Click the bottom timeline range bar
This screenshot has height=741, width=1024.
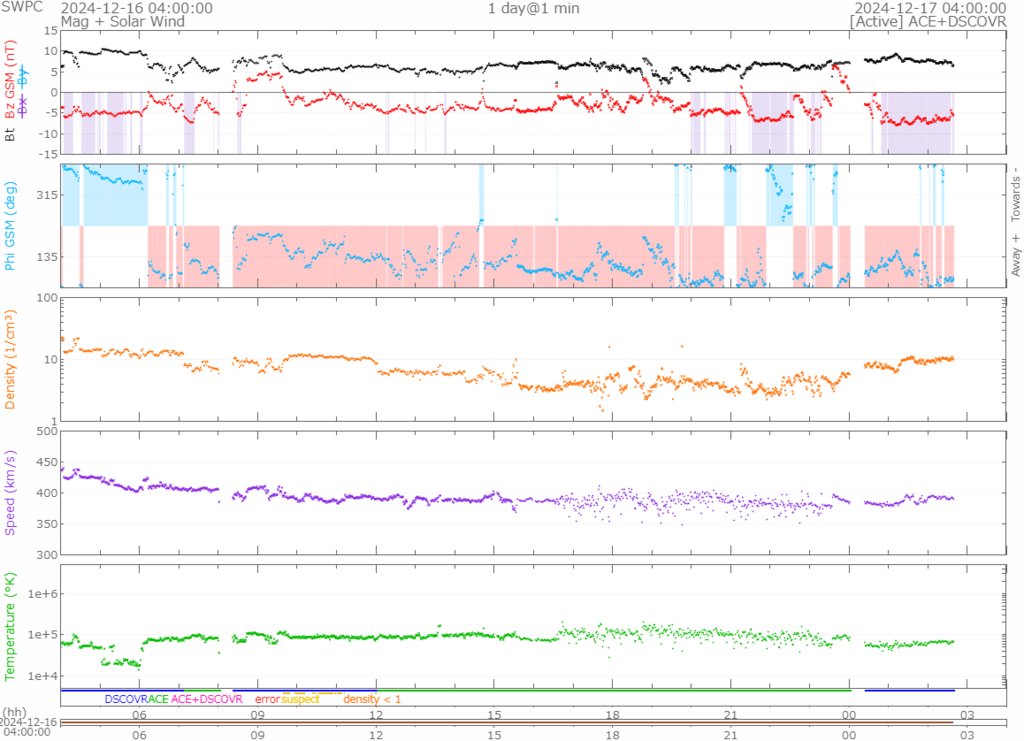coord(508,722)
